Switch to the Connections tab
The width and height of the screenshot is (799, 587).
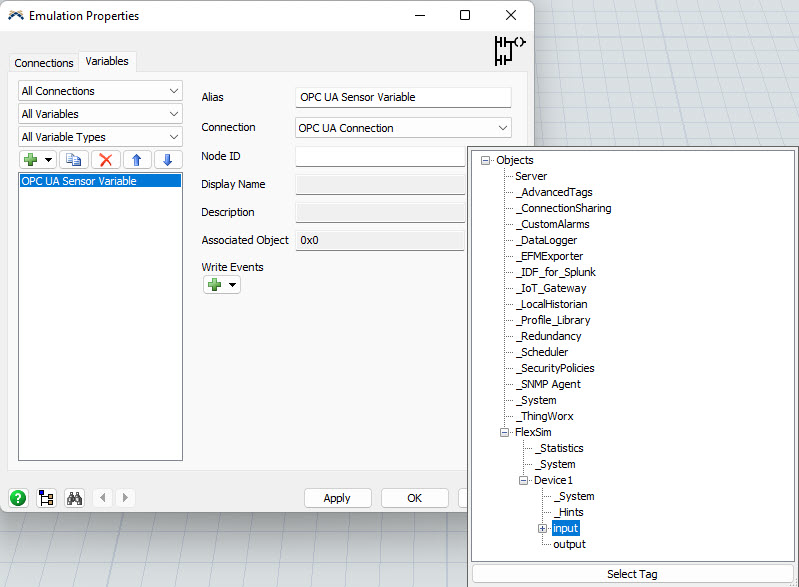44,63
